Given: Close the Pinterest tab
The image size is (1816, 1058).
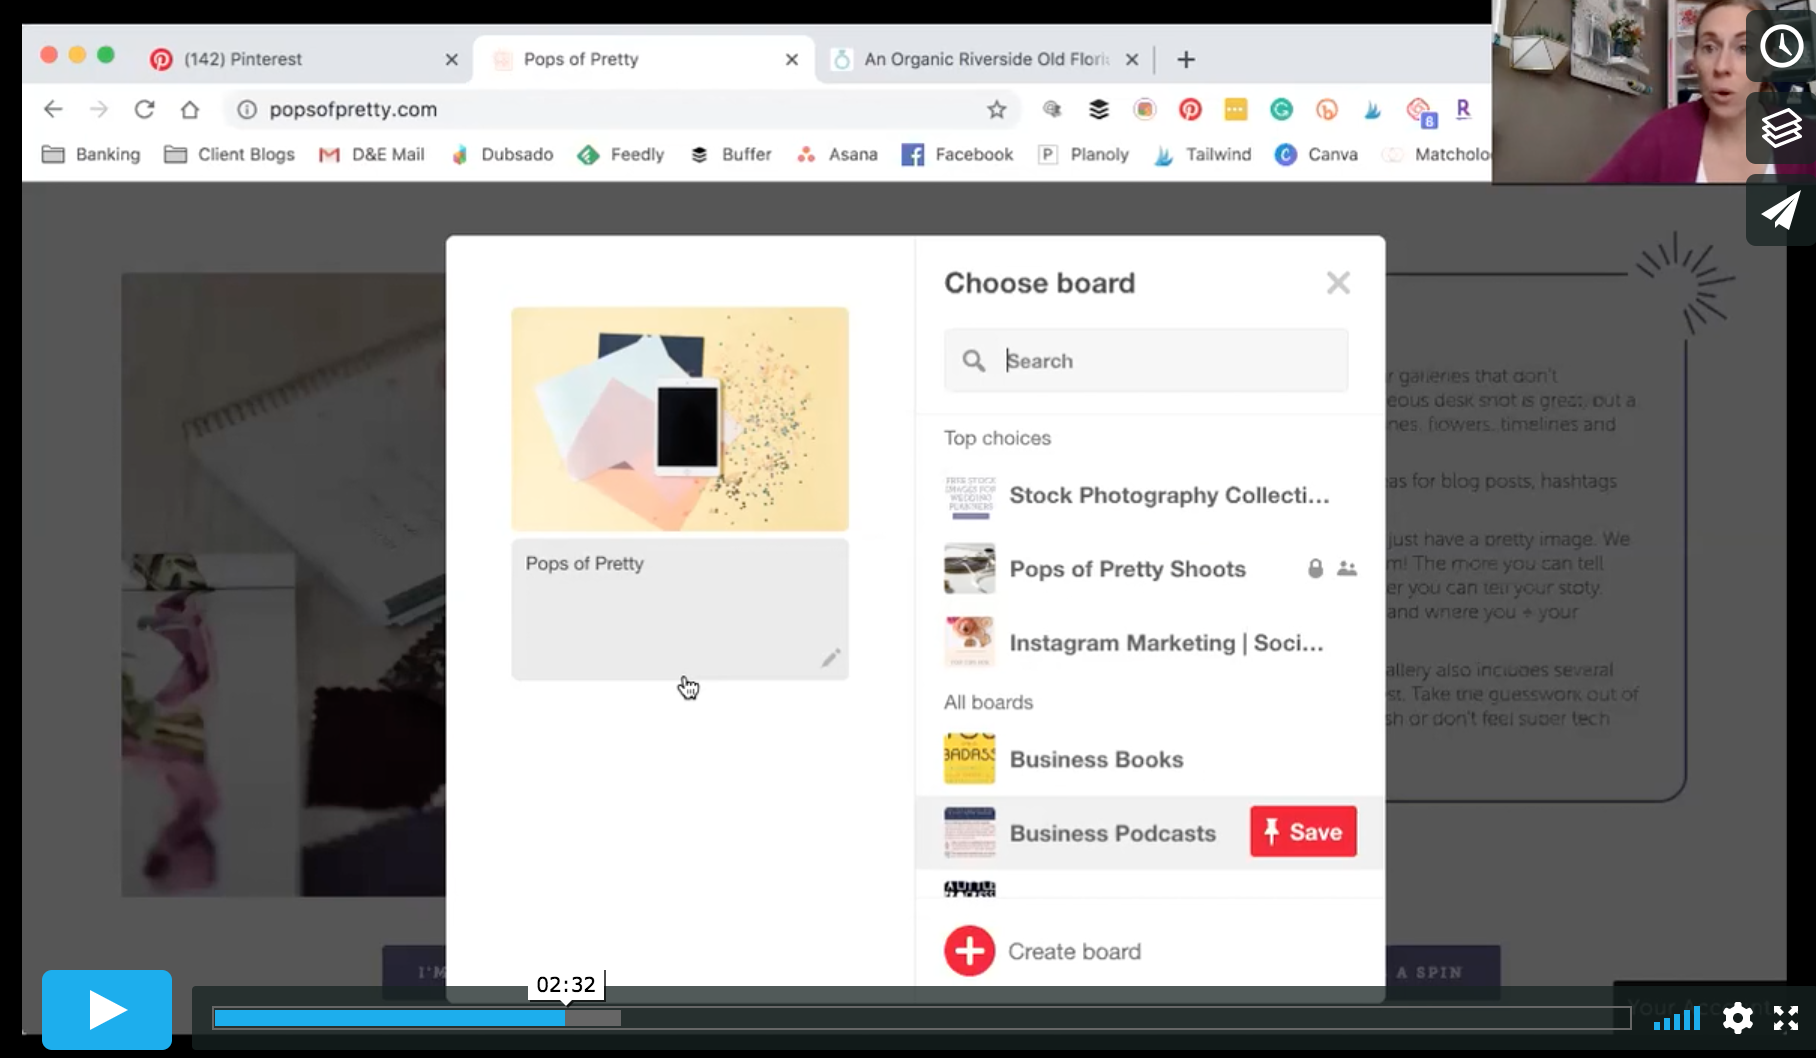Looking at the screenshot, I should (x=452, y=59).
